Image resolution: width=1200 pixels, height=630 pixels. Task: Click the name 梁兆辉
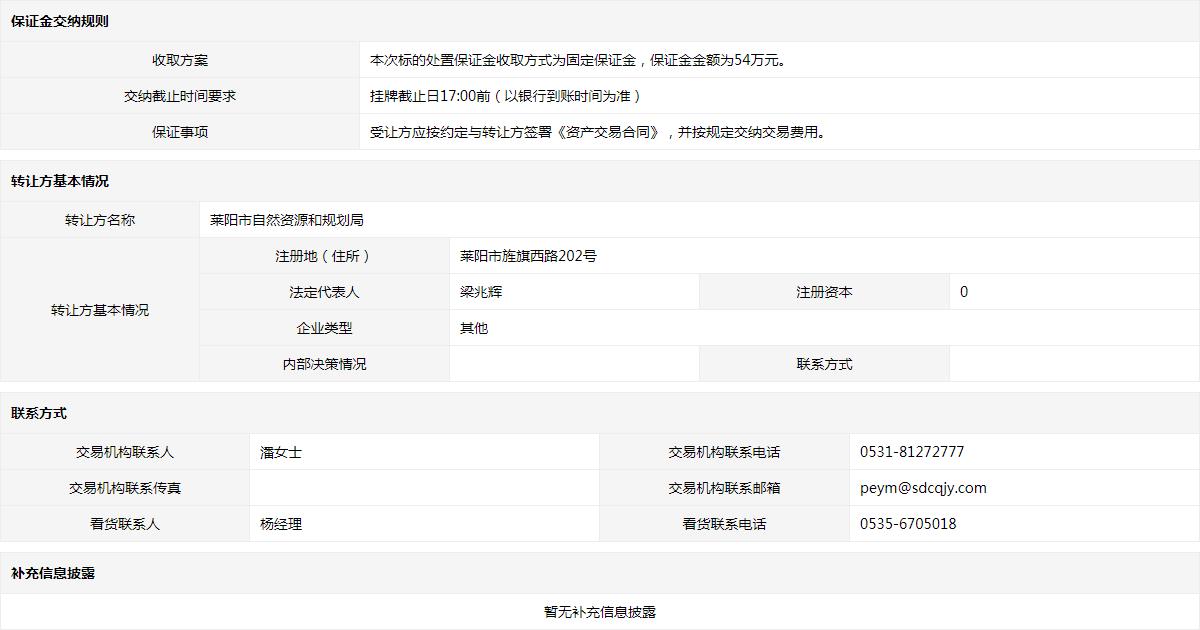click(x=481, y=292)
